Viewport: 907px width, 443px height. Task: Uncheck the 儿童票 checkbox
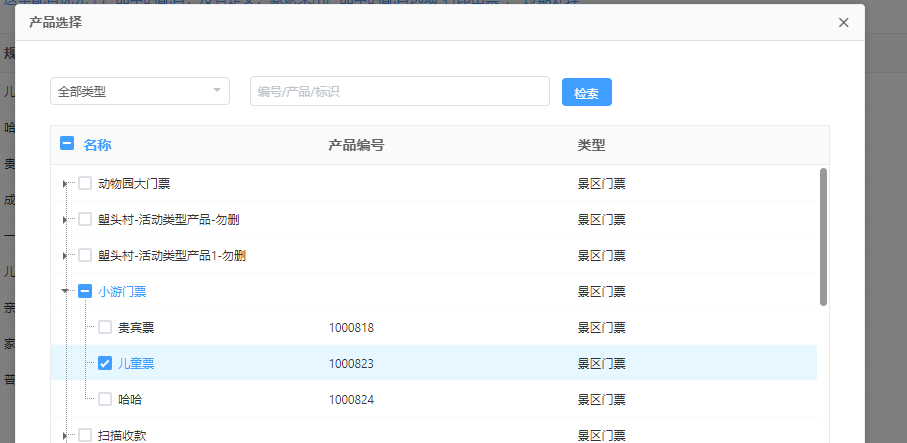click(x=105, y=363)
